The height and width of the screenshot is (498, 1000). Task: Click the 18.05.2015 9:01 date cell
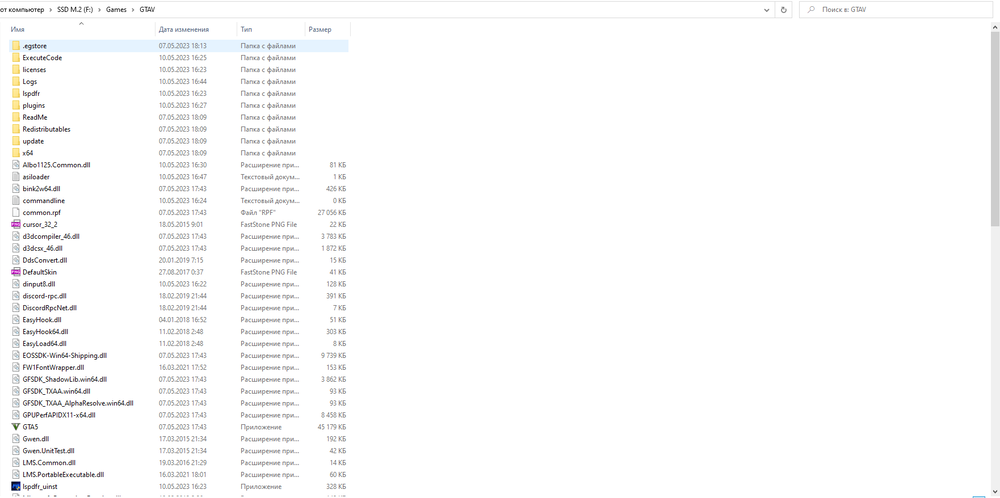point(179,224)
